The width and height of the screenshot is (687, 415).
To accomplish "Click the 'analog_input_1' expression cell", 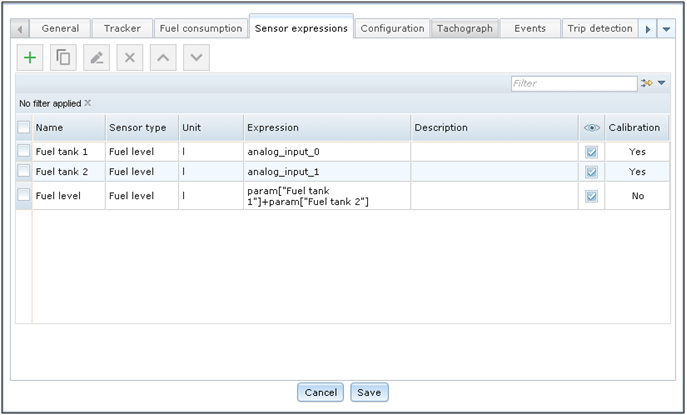I will (327, 172).
